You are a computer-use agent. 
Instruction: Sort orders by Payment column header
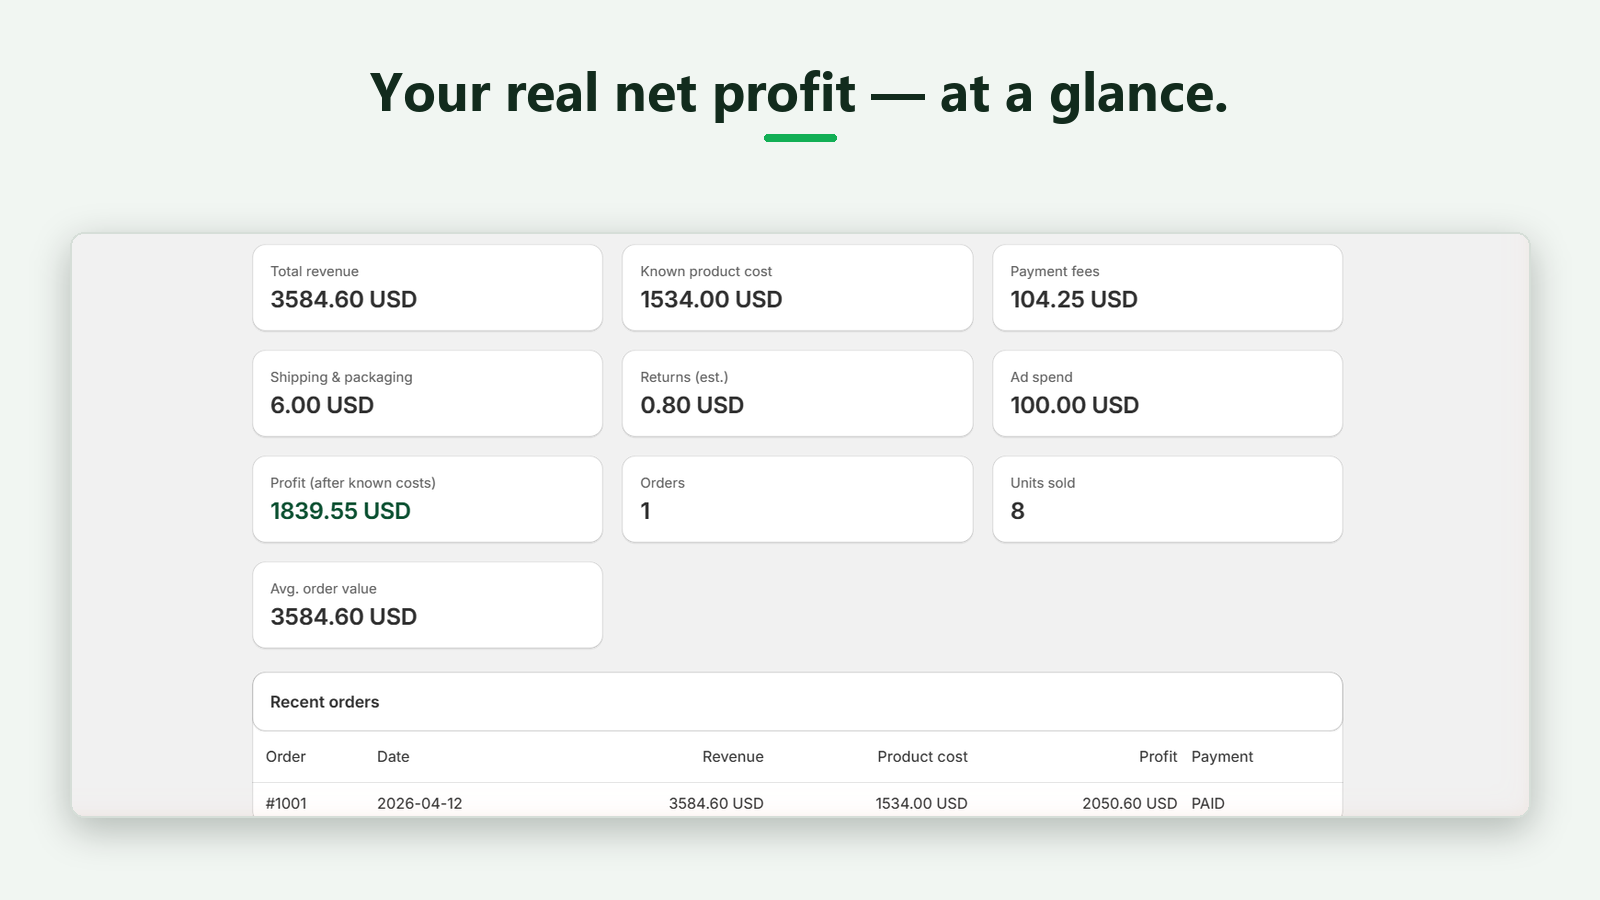1222,757
